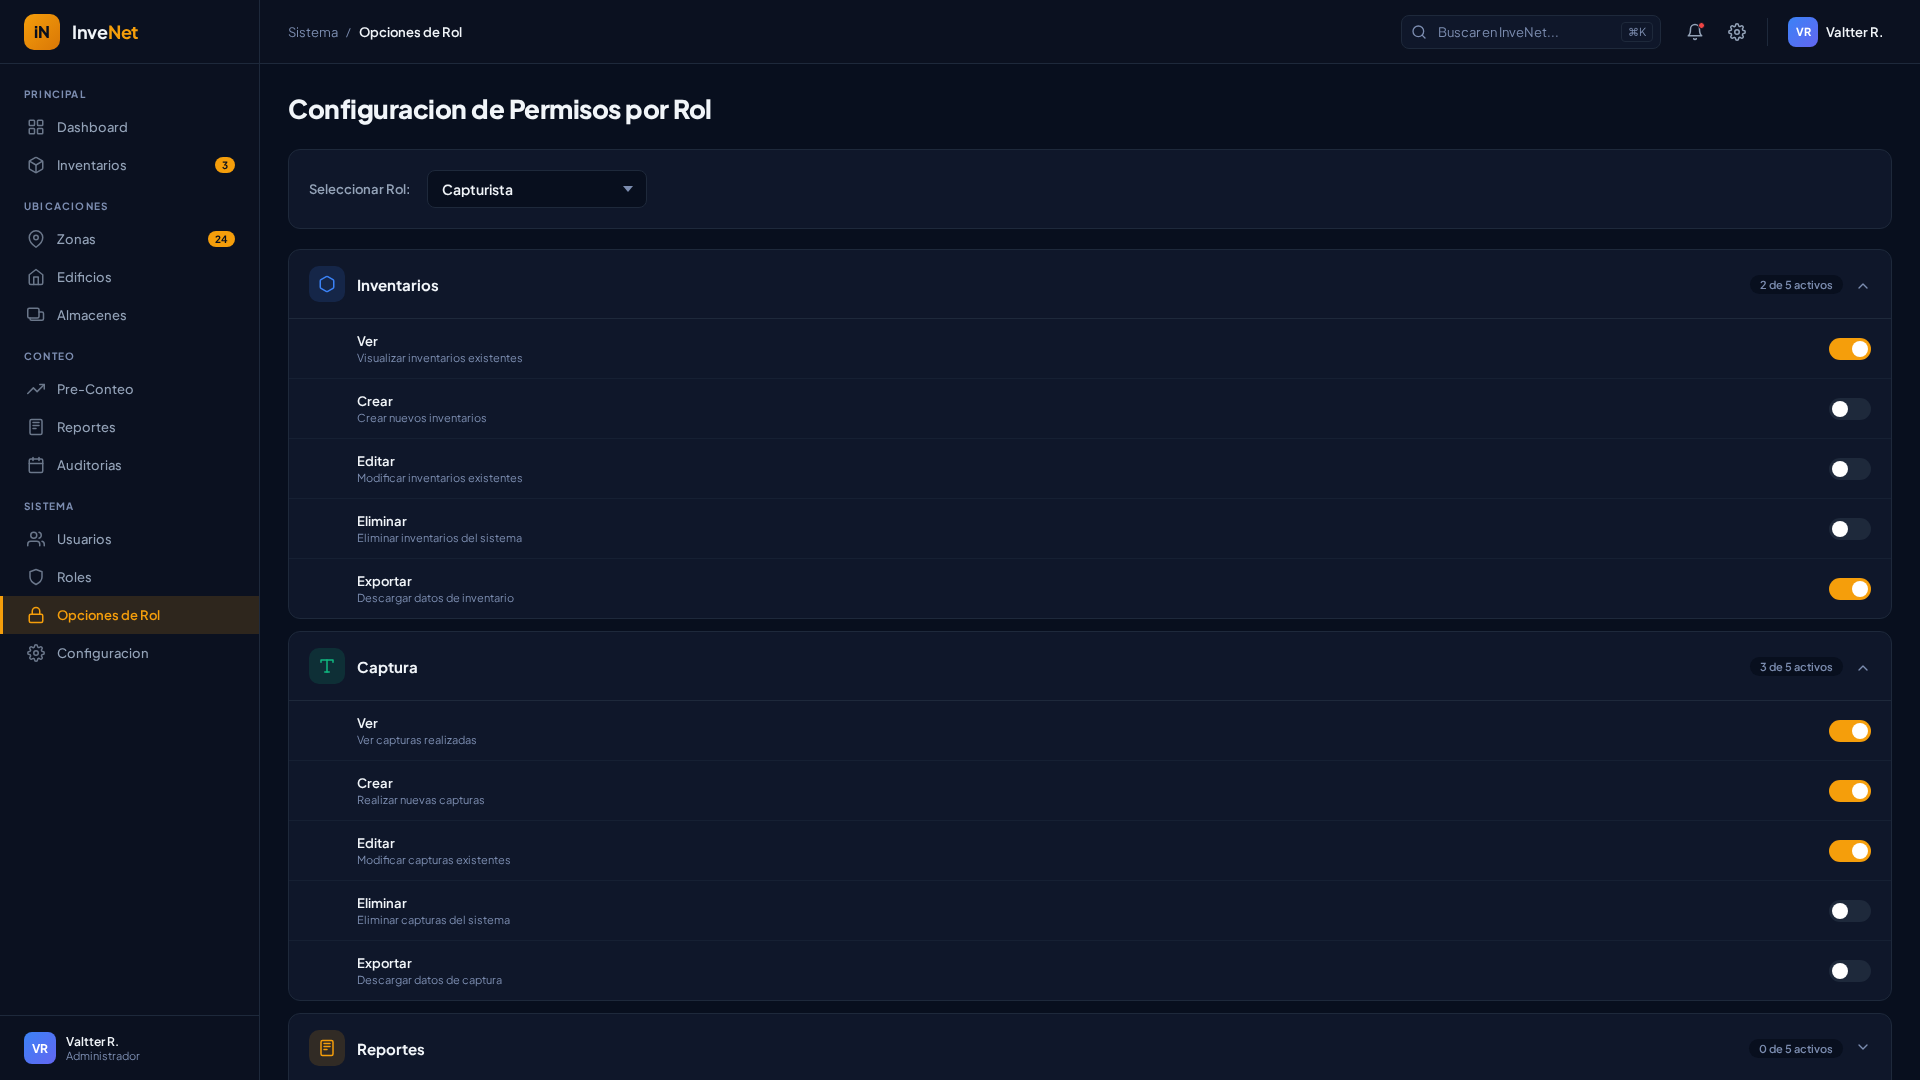This screenshot has height=1080, width=1920.
Task: Expand the Reportes permissions section
Action: click(1862, 1048)
